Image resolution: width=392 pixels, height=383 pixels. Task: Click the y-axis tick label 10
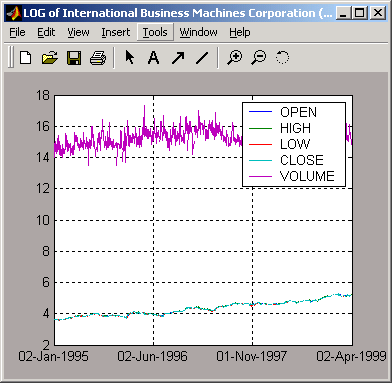(x=43, y=220)
